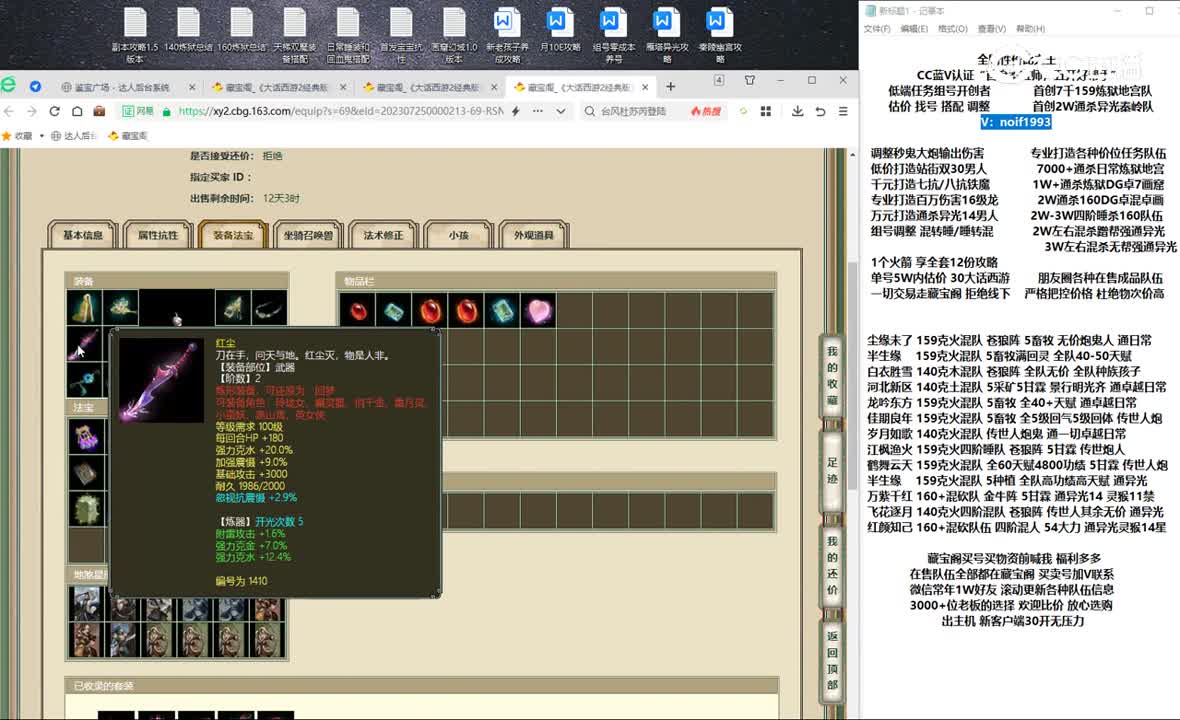Open the 小孩 tab
Viewport: 1180px width, 720px height.
459,235
